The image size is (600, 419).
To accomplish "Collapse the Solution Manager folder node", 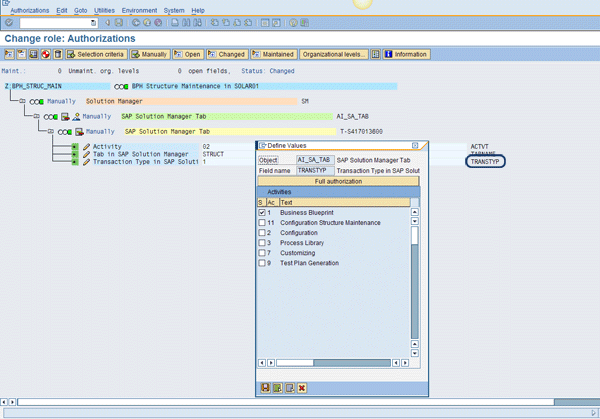I will (x=23, y=101).
